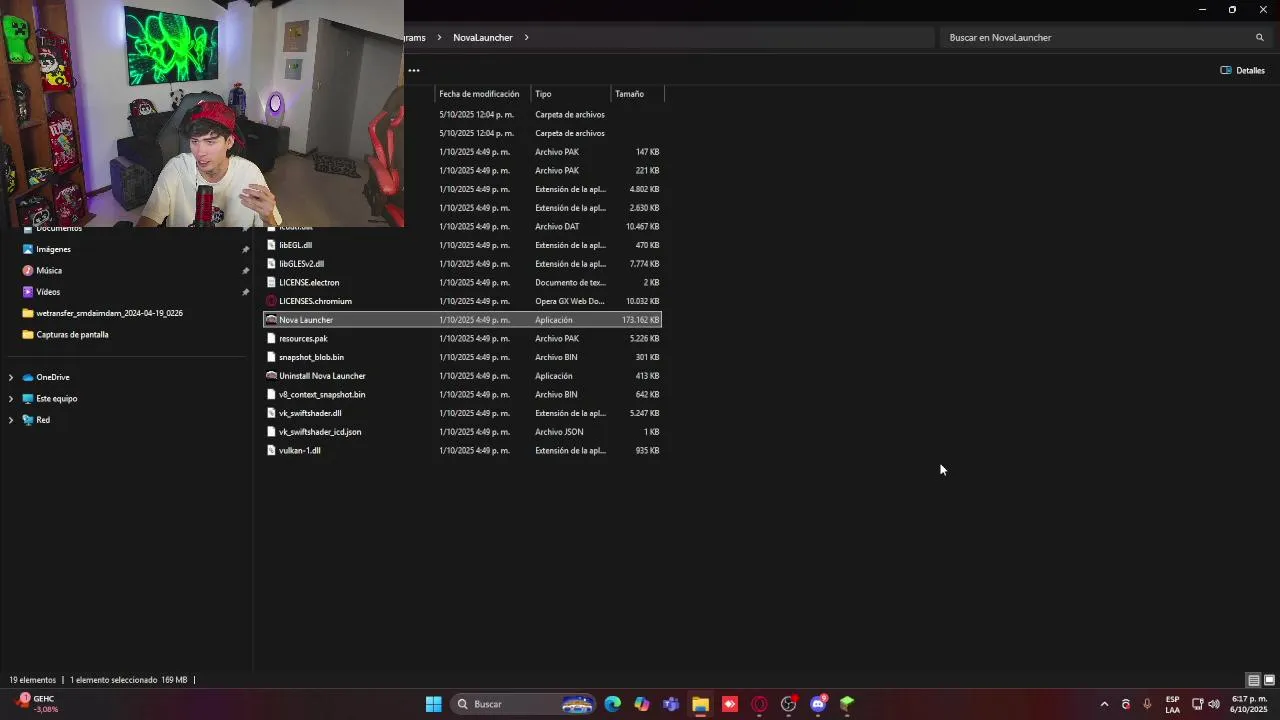Open the taskbar volume speaker icon
This screenshot has height=720, width=1280.
[1214, 704]
